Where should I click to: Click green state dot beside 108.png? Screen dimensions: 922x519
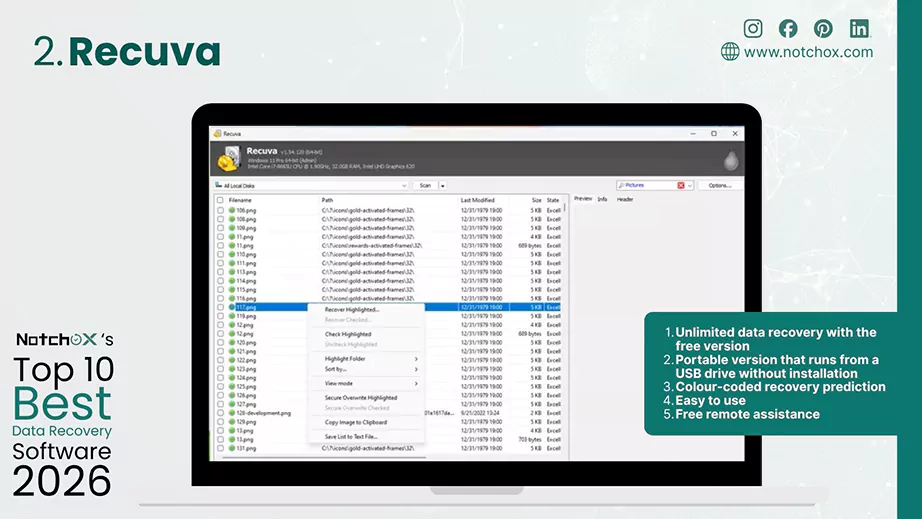232,219
